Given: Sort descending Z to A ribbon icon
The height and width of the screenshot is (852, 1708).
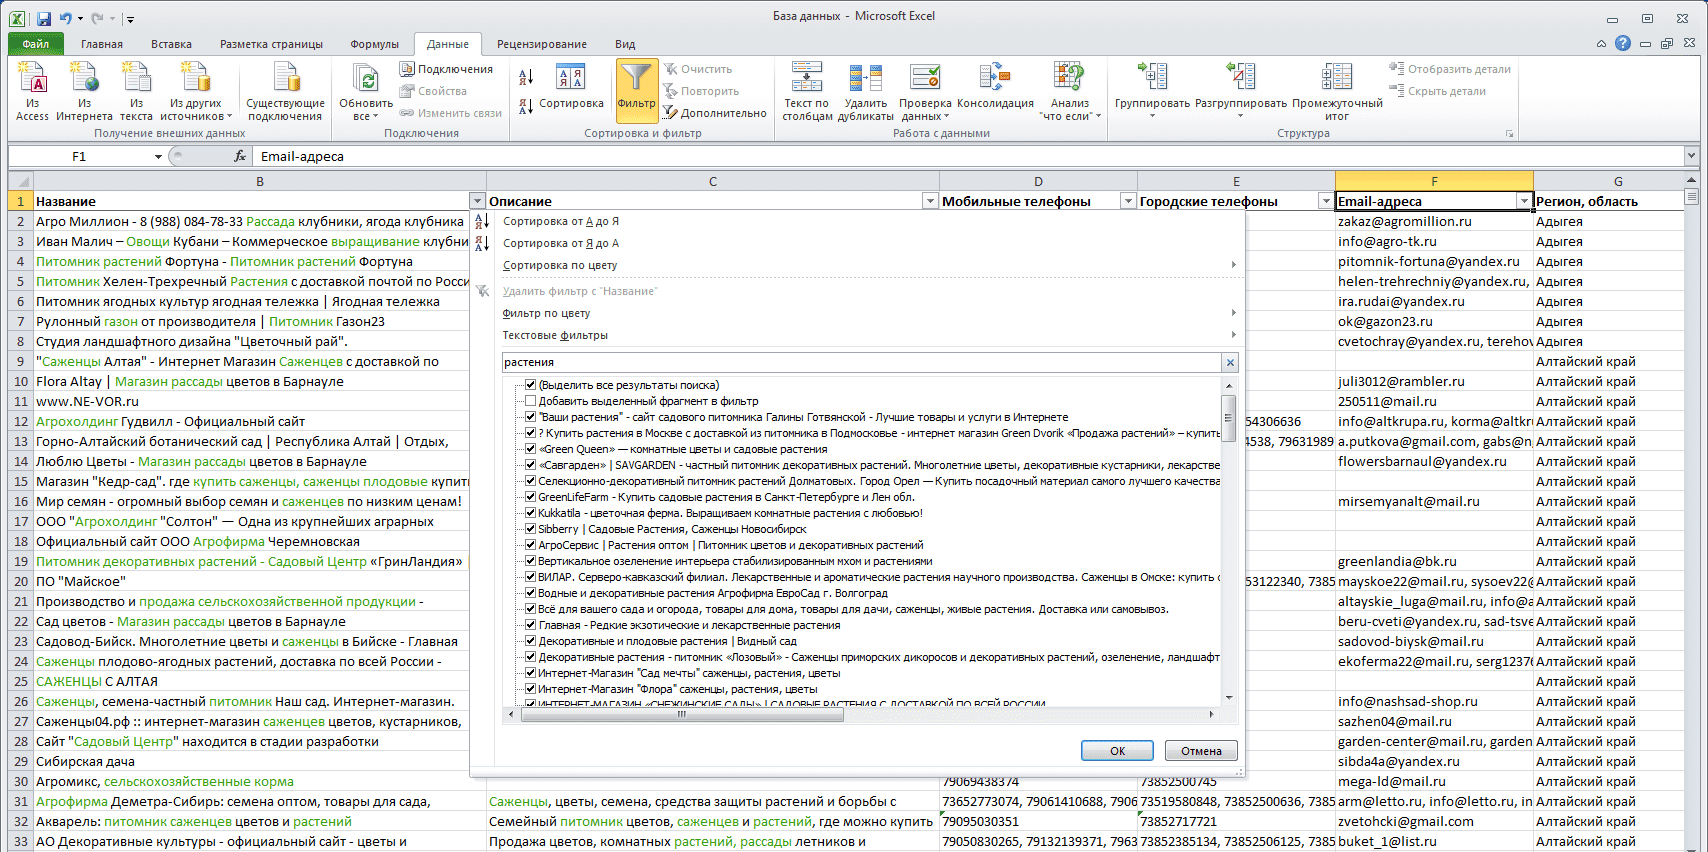Looking at the screenshot, I should pos(526,106).
